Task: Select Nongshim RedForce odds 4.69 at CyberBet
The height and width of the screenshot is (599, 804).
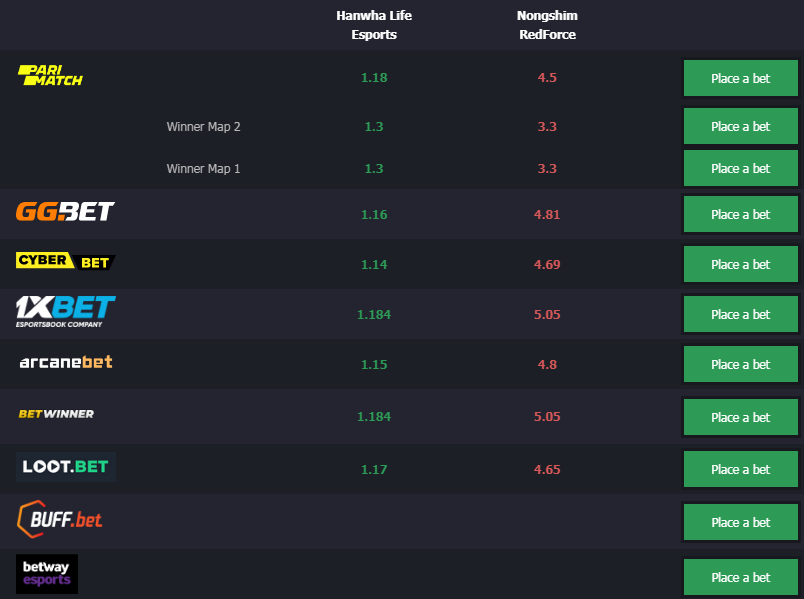Action: (x=547, y=265)
